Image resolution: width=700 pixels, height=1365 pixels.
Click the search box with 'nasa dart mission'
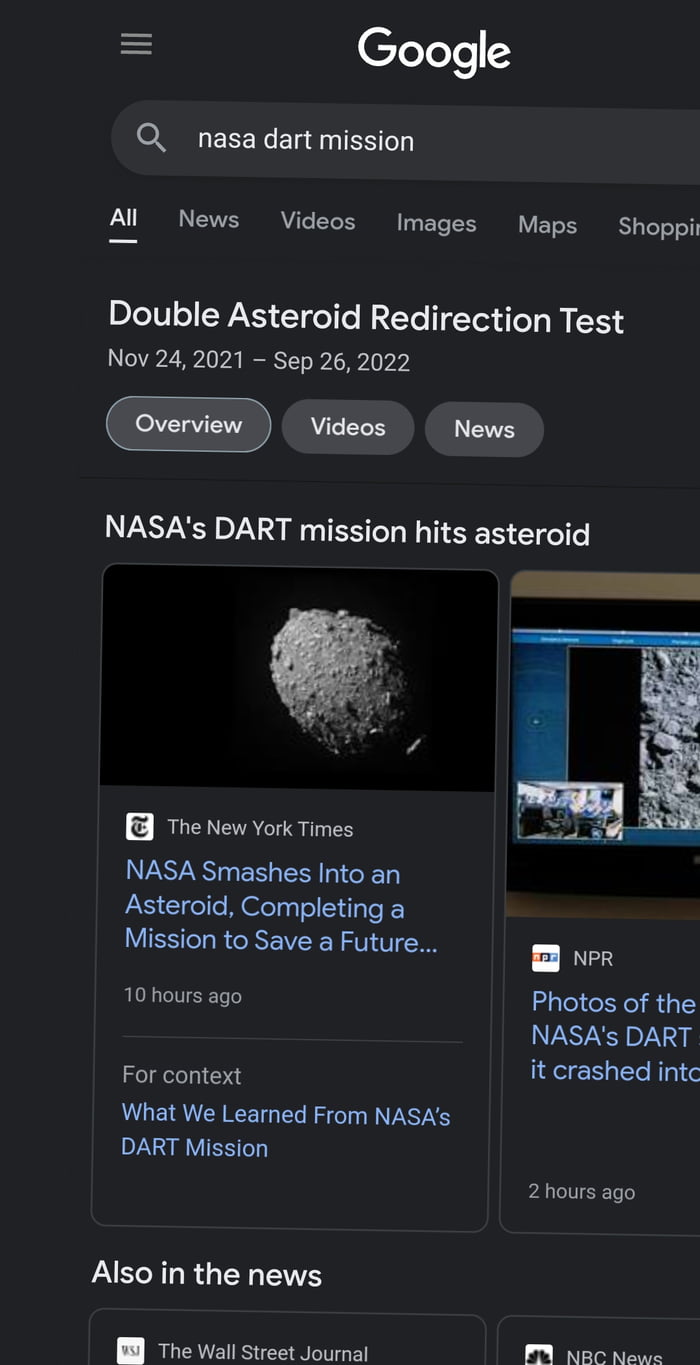[x=405, y=140]
